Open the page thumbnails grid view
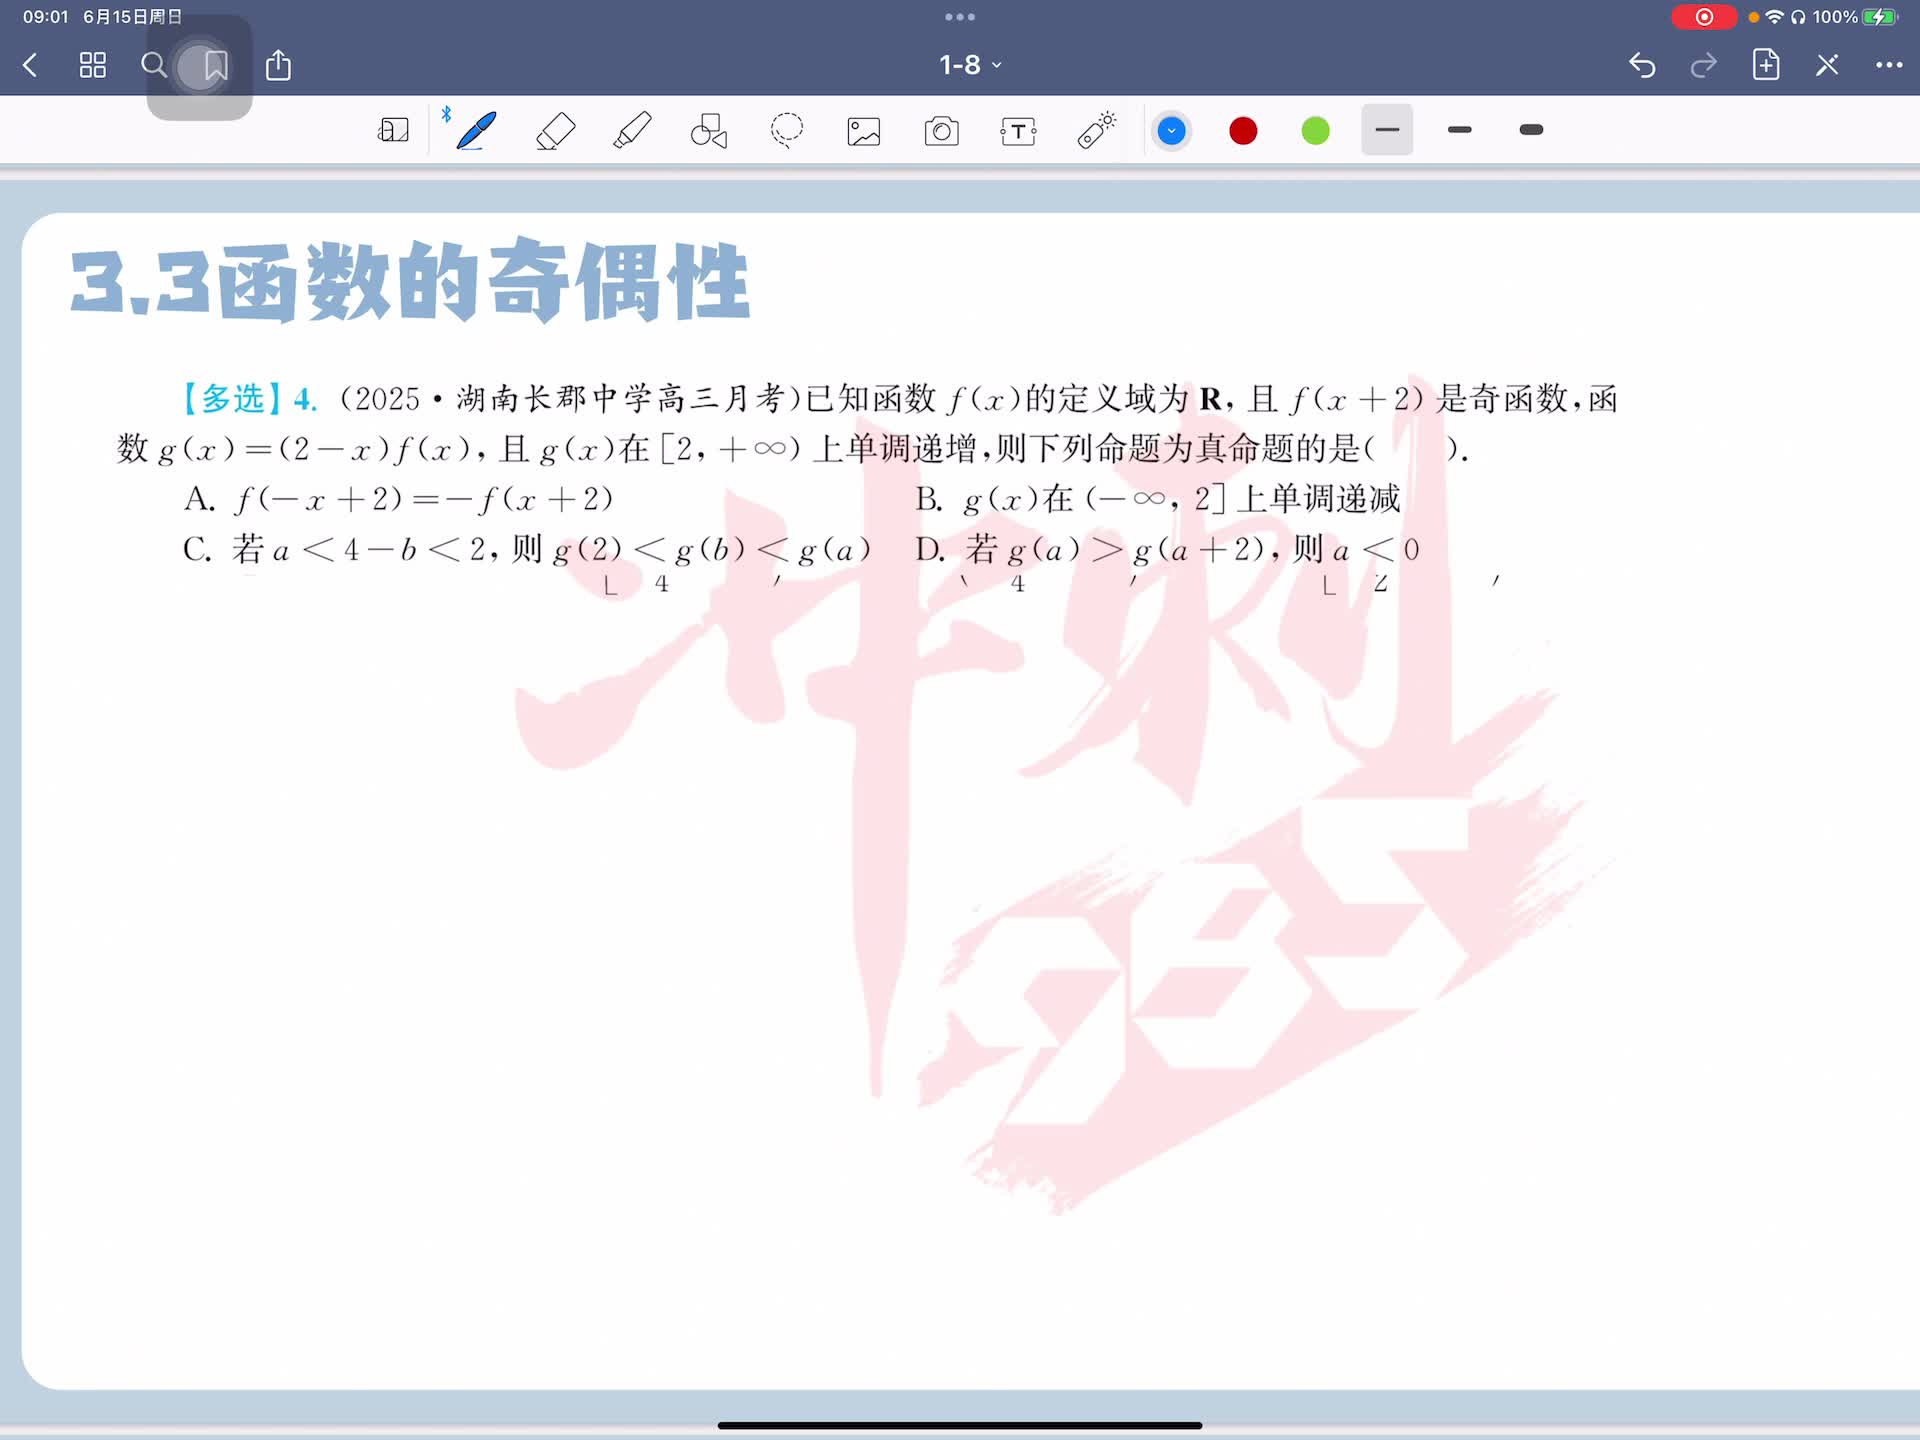 [93, 66]
